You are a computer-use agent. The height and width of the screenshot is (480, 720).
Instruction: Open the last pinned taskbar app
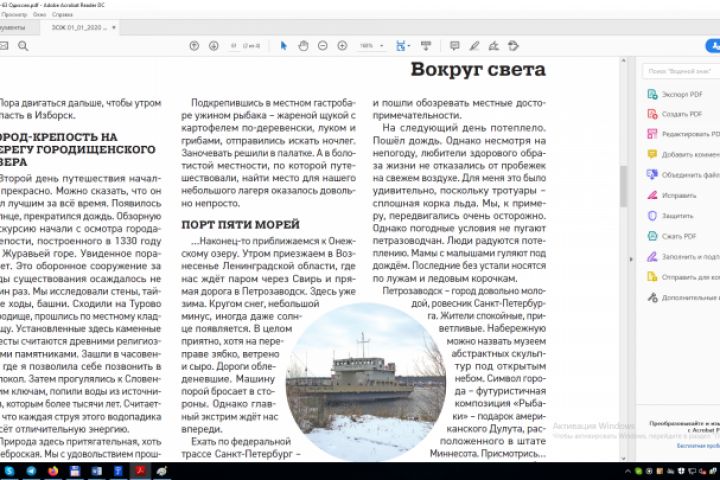[162, 471]
